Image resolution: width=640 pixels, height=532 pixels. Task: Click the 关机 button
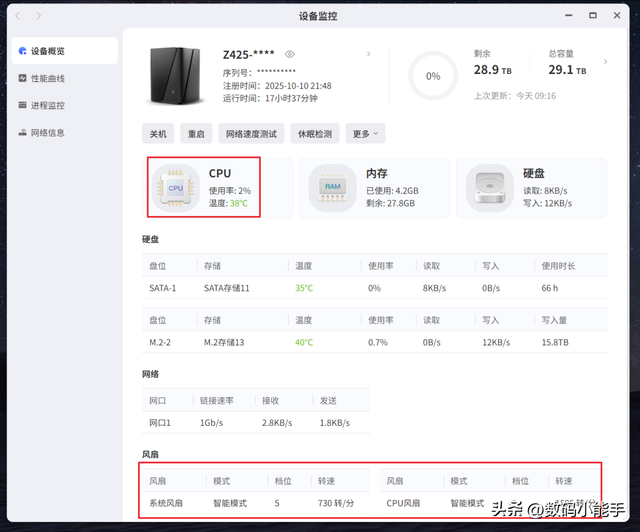158,134
